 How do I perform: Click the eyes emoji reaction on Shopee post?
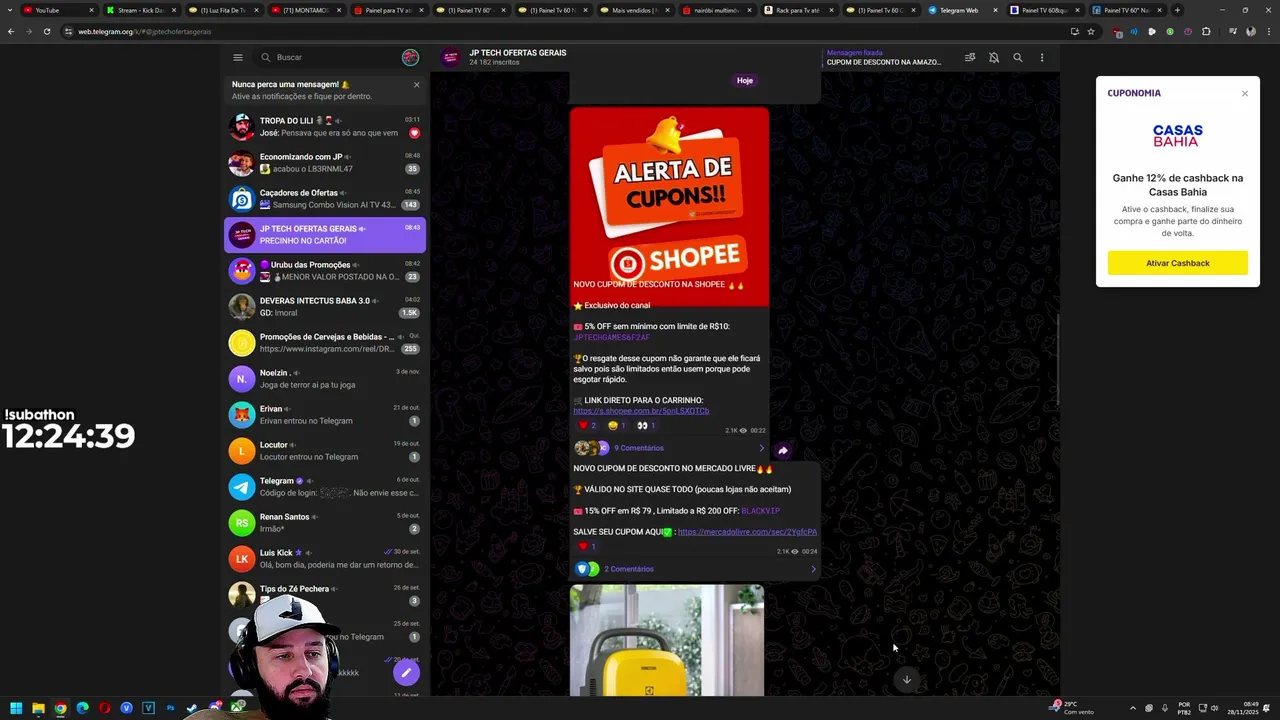click(647, 426)
